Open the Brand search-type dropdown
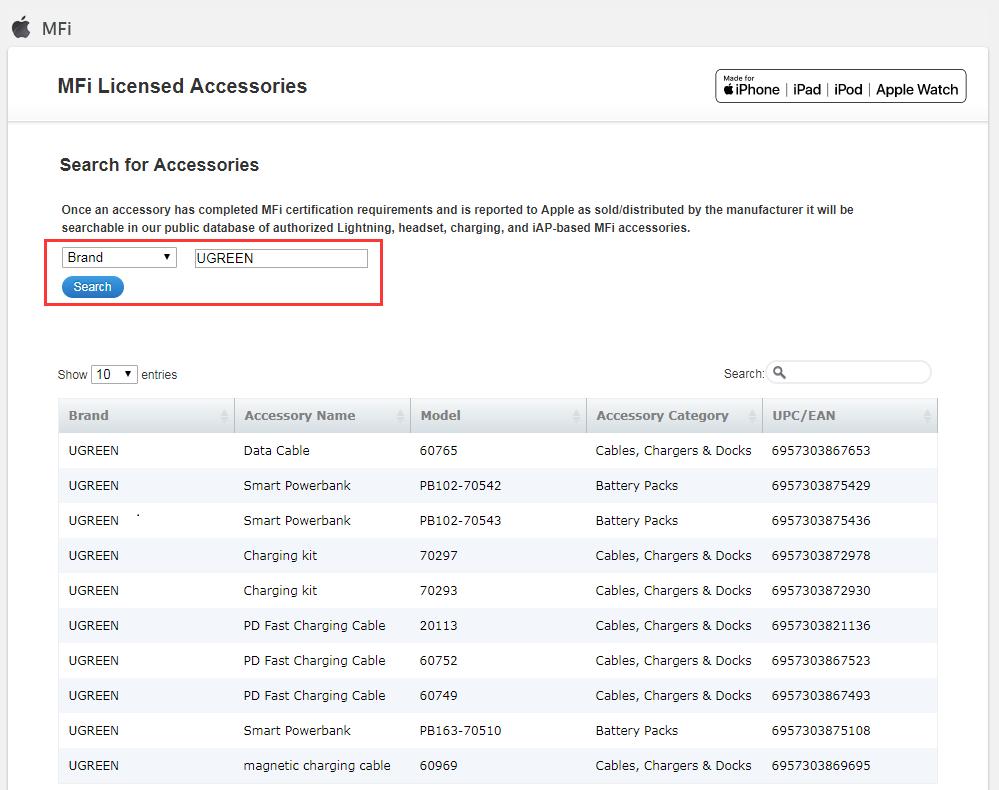 (119, 258)
